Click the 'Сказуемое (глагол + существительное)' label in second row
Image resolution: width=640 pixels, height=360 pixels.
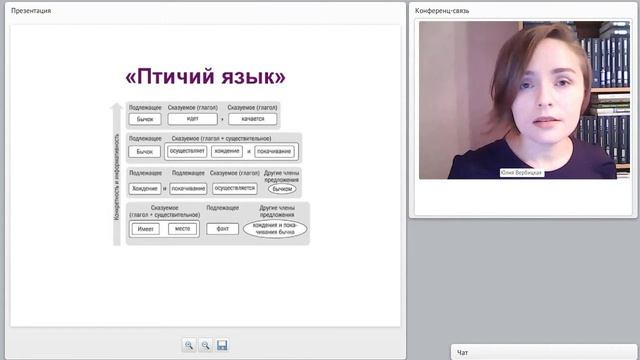(221, 138)
